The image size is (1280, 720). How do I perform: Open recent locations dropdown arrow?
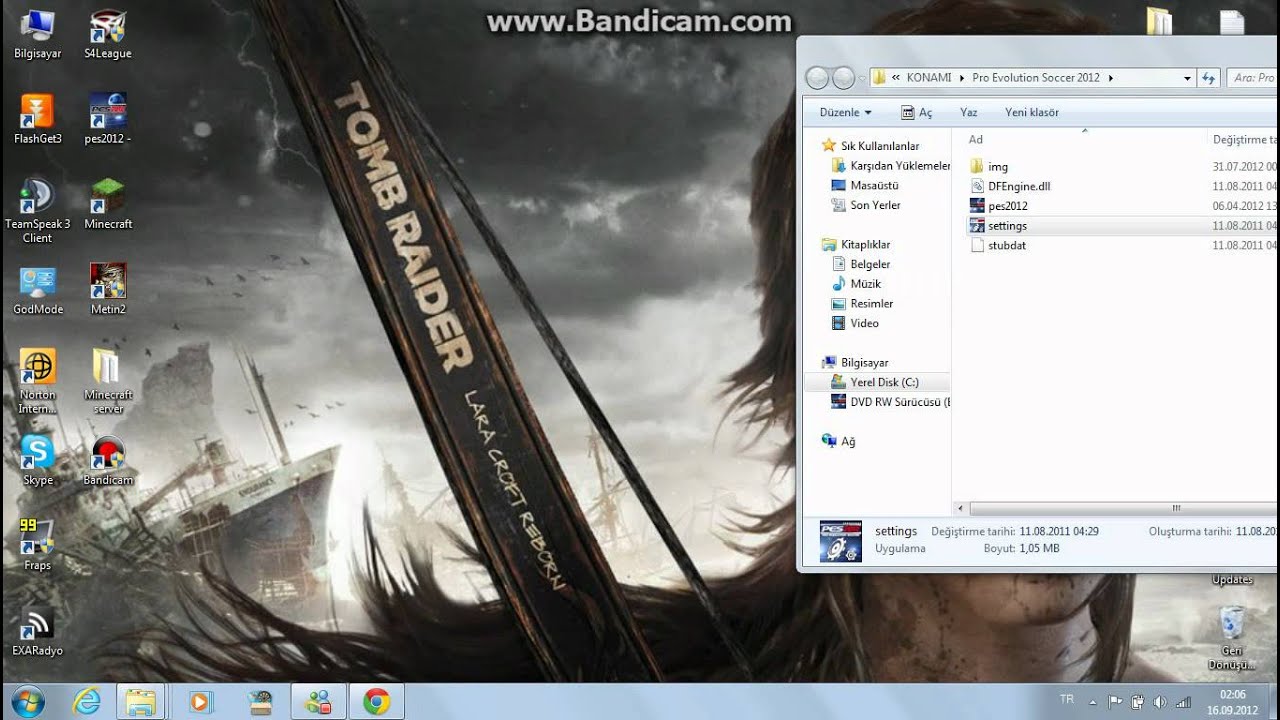[861, 78]
